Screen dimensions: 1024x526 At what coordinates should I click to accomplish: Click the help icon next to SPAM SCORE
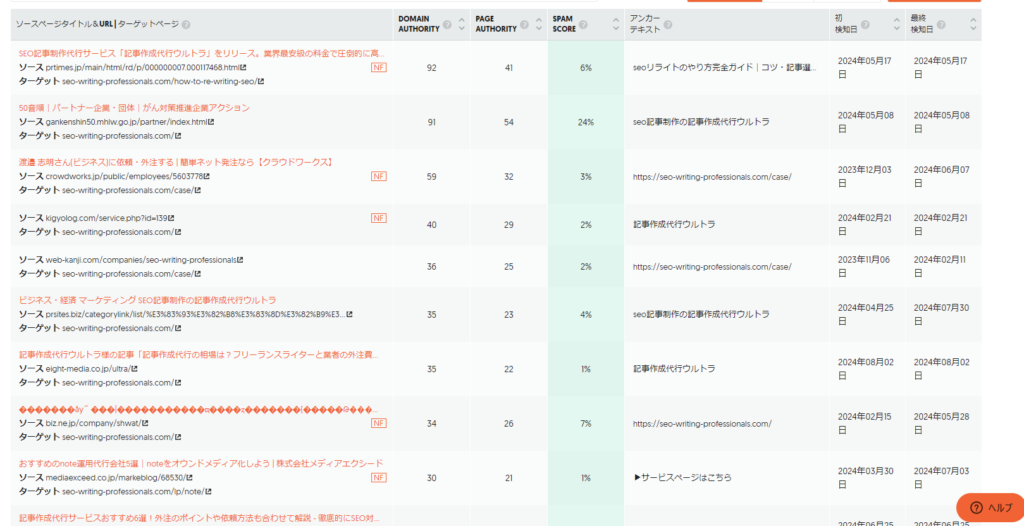pos(583,25)
